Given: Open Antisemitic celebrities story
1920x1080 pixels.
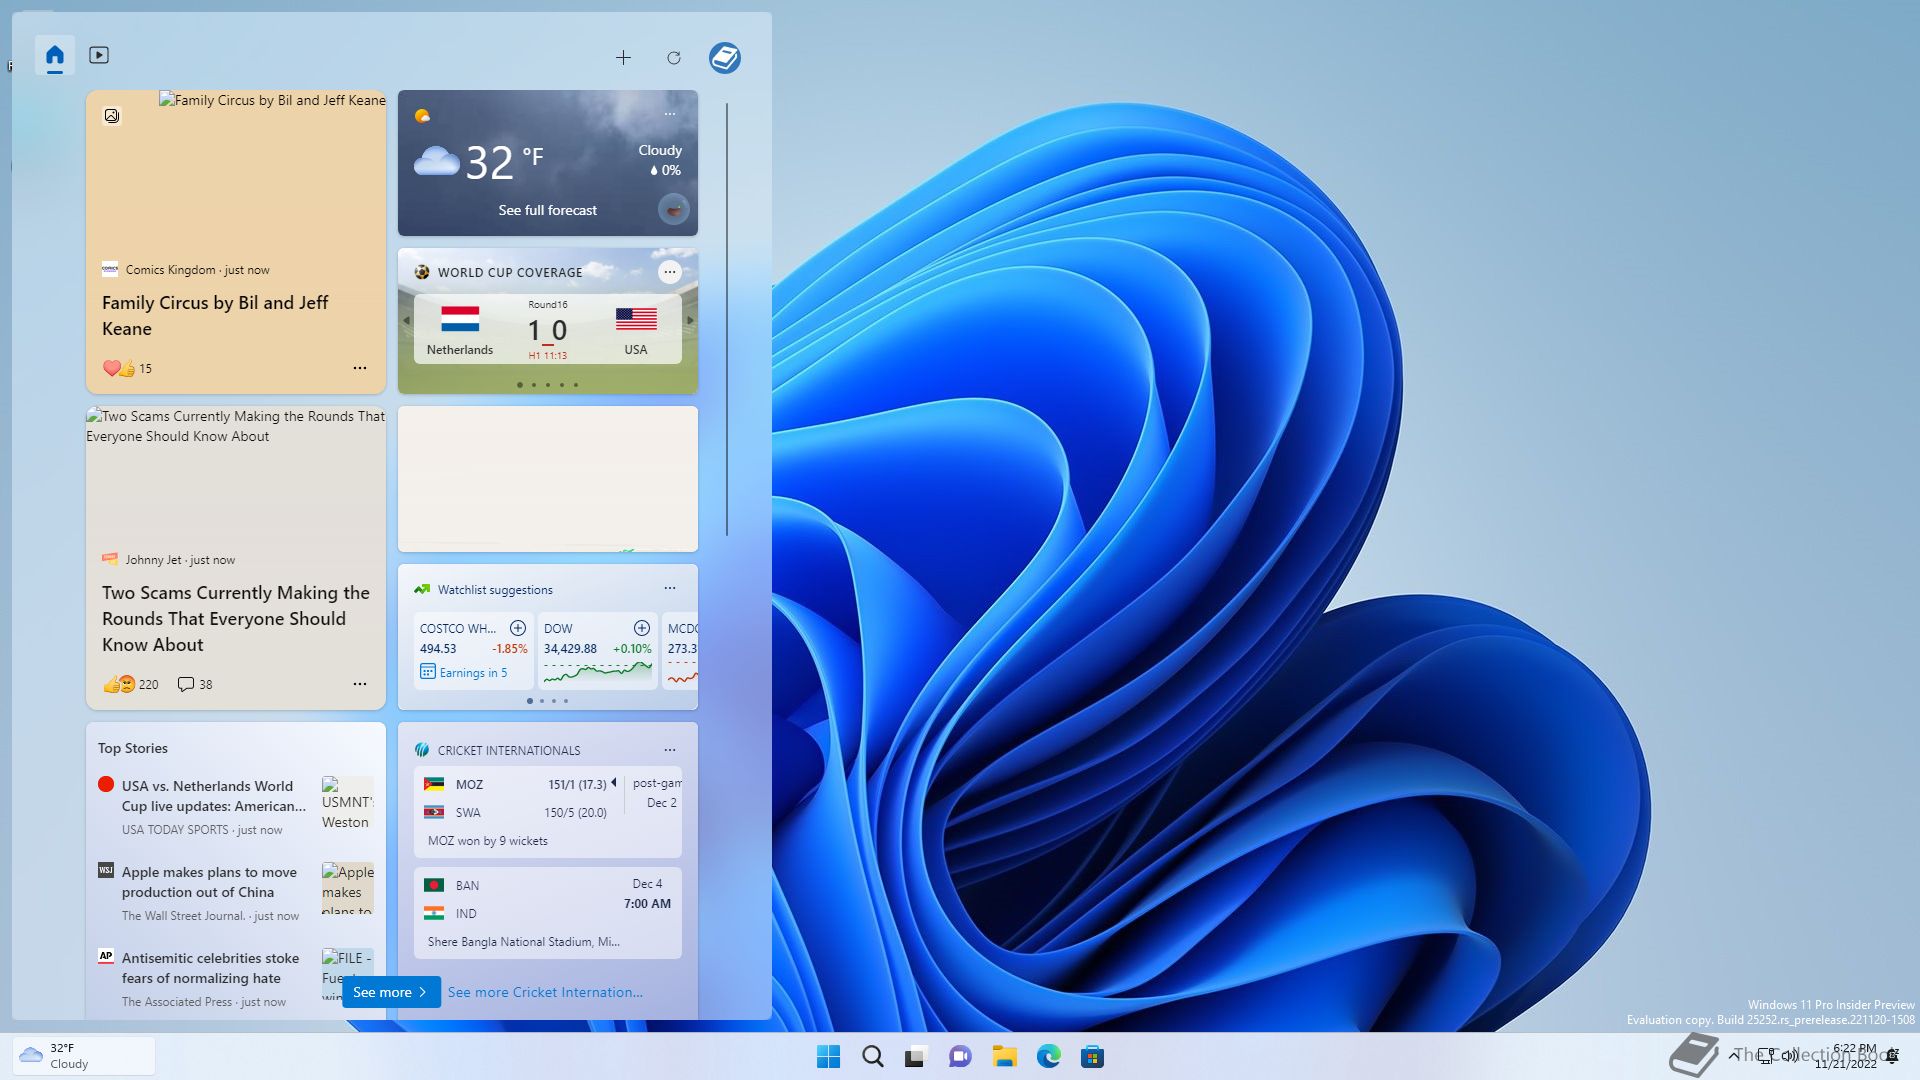Looking at the screenshot, I should click(x=210, y=968).
